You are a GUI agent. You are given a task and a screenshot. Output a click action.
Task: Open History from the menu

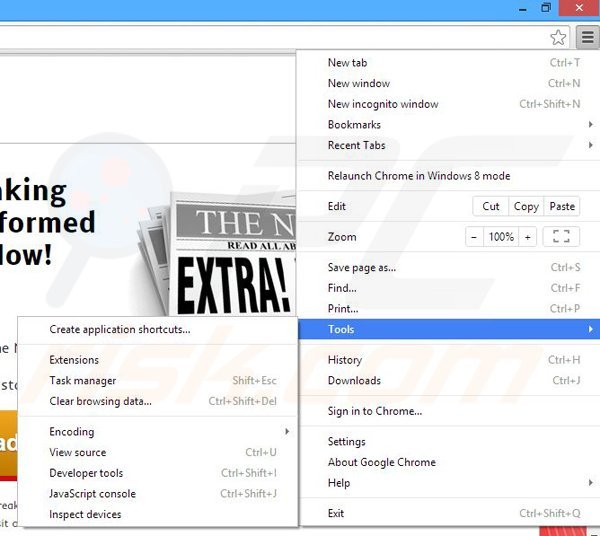[449, 360]
